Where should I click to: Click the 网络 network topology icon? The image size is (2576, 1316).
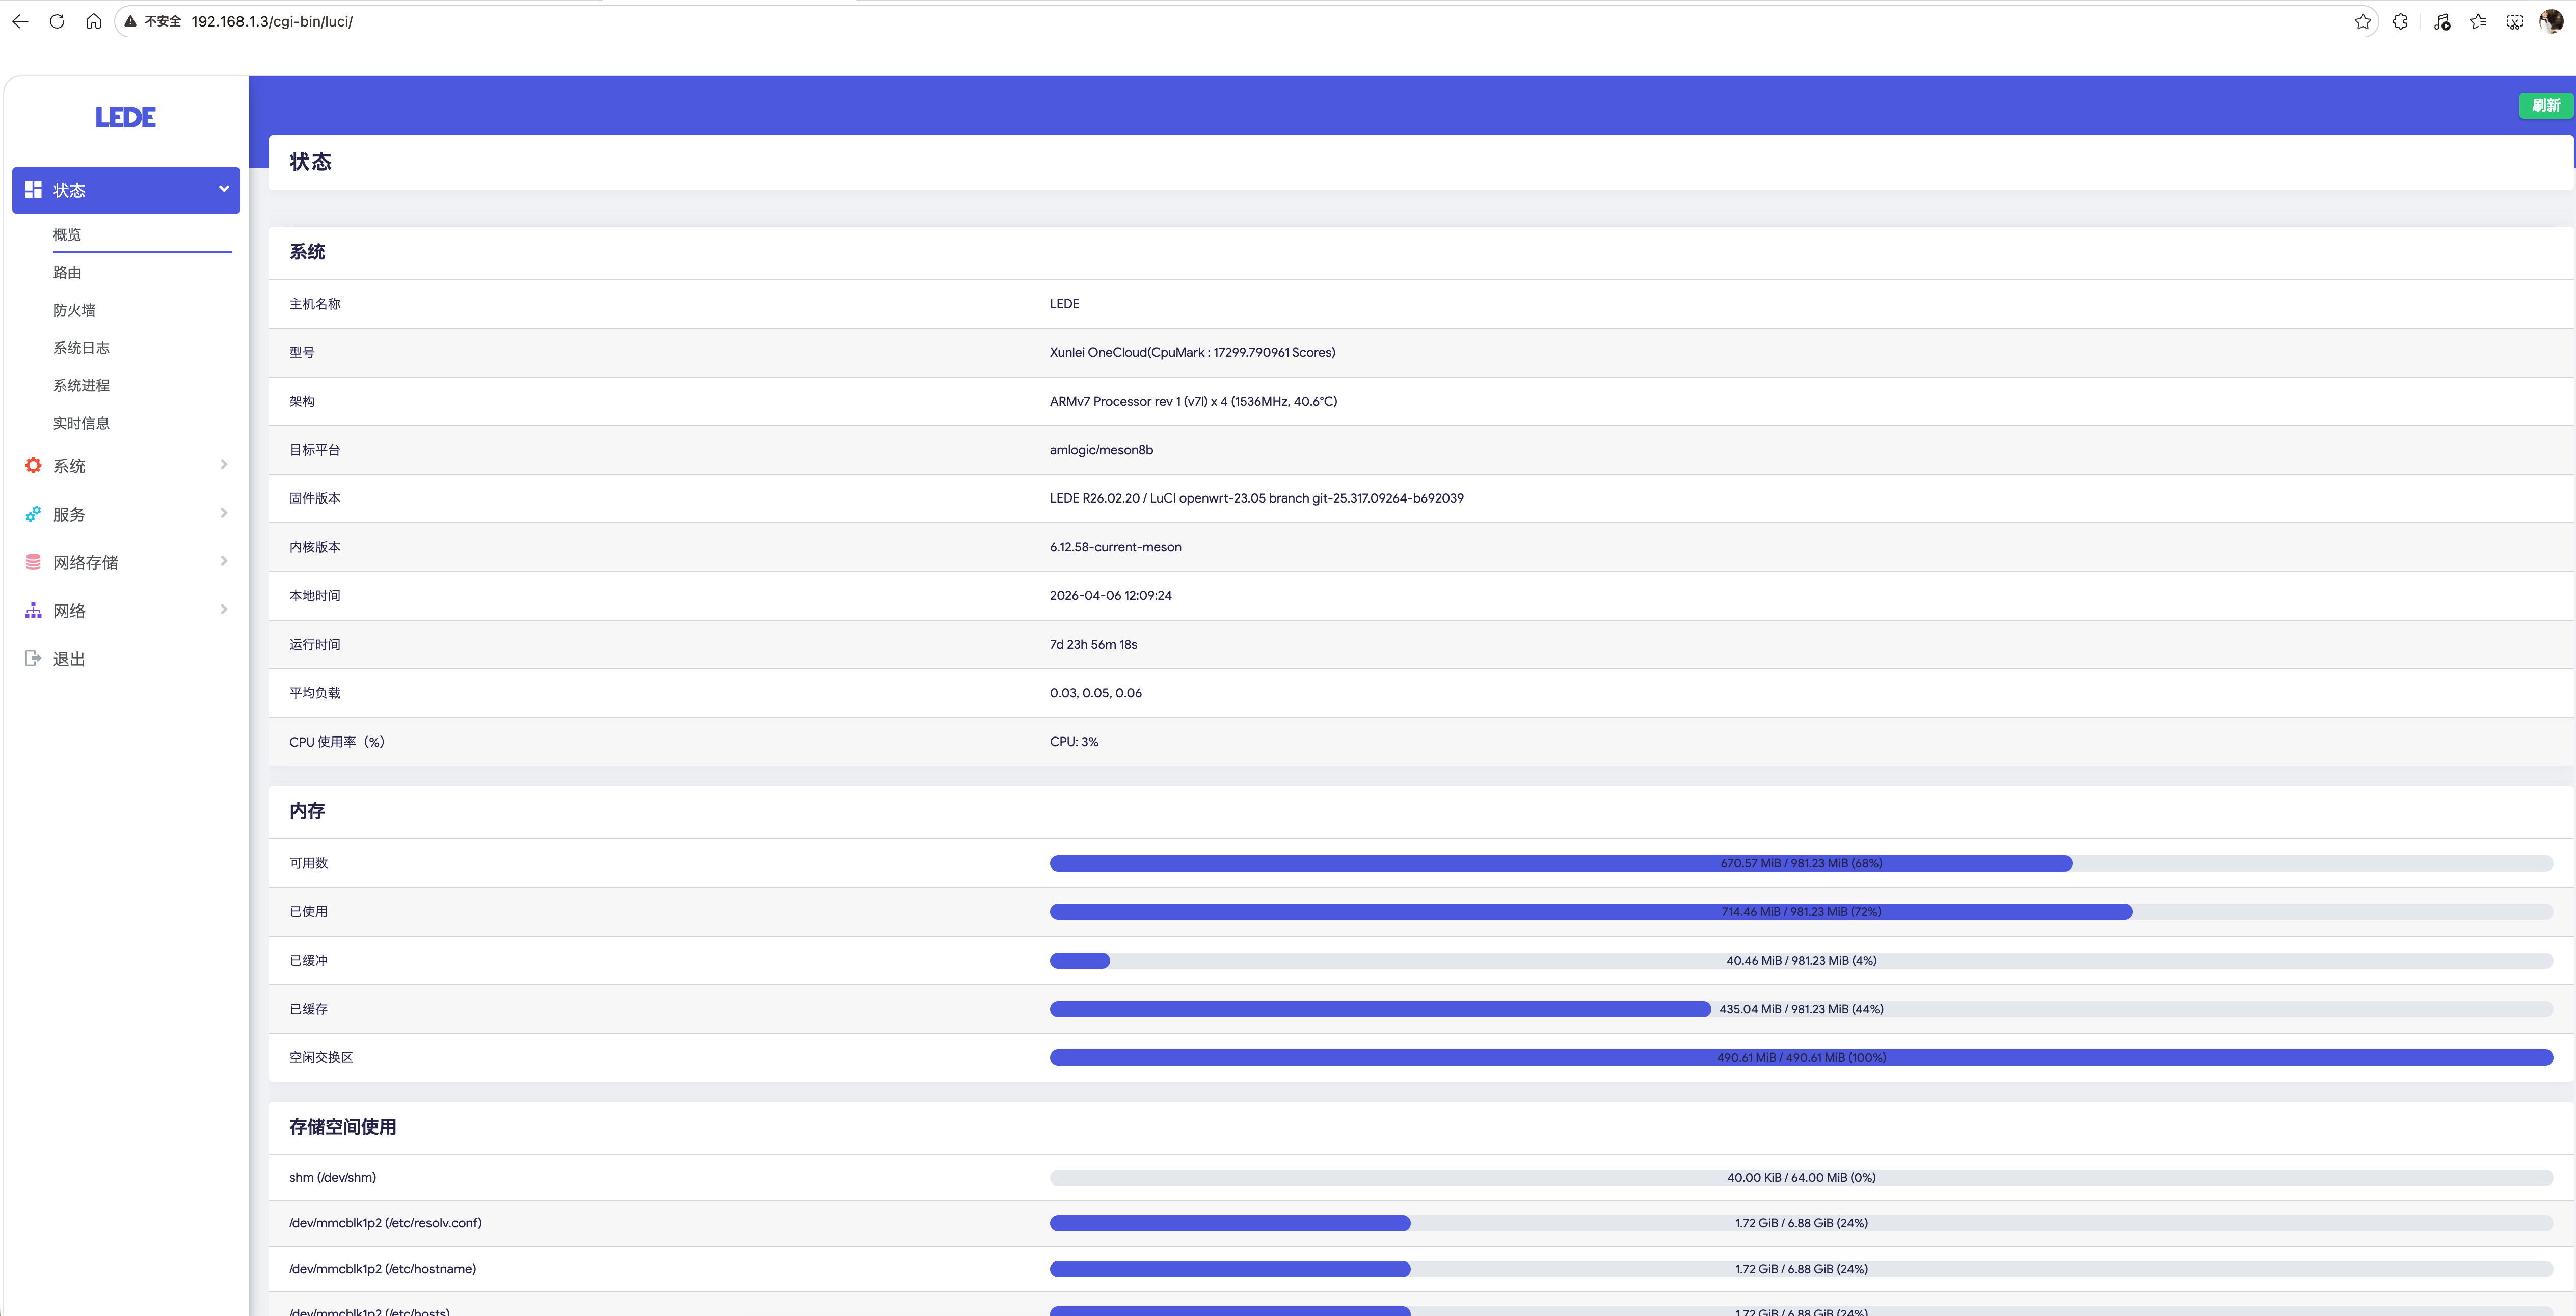tap(33, 610)
